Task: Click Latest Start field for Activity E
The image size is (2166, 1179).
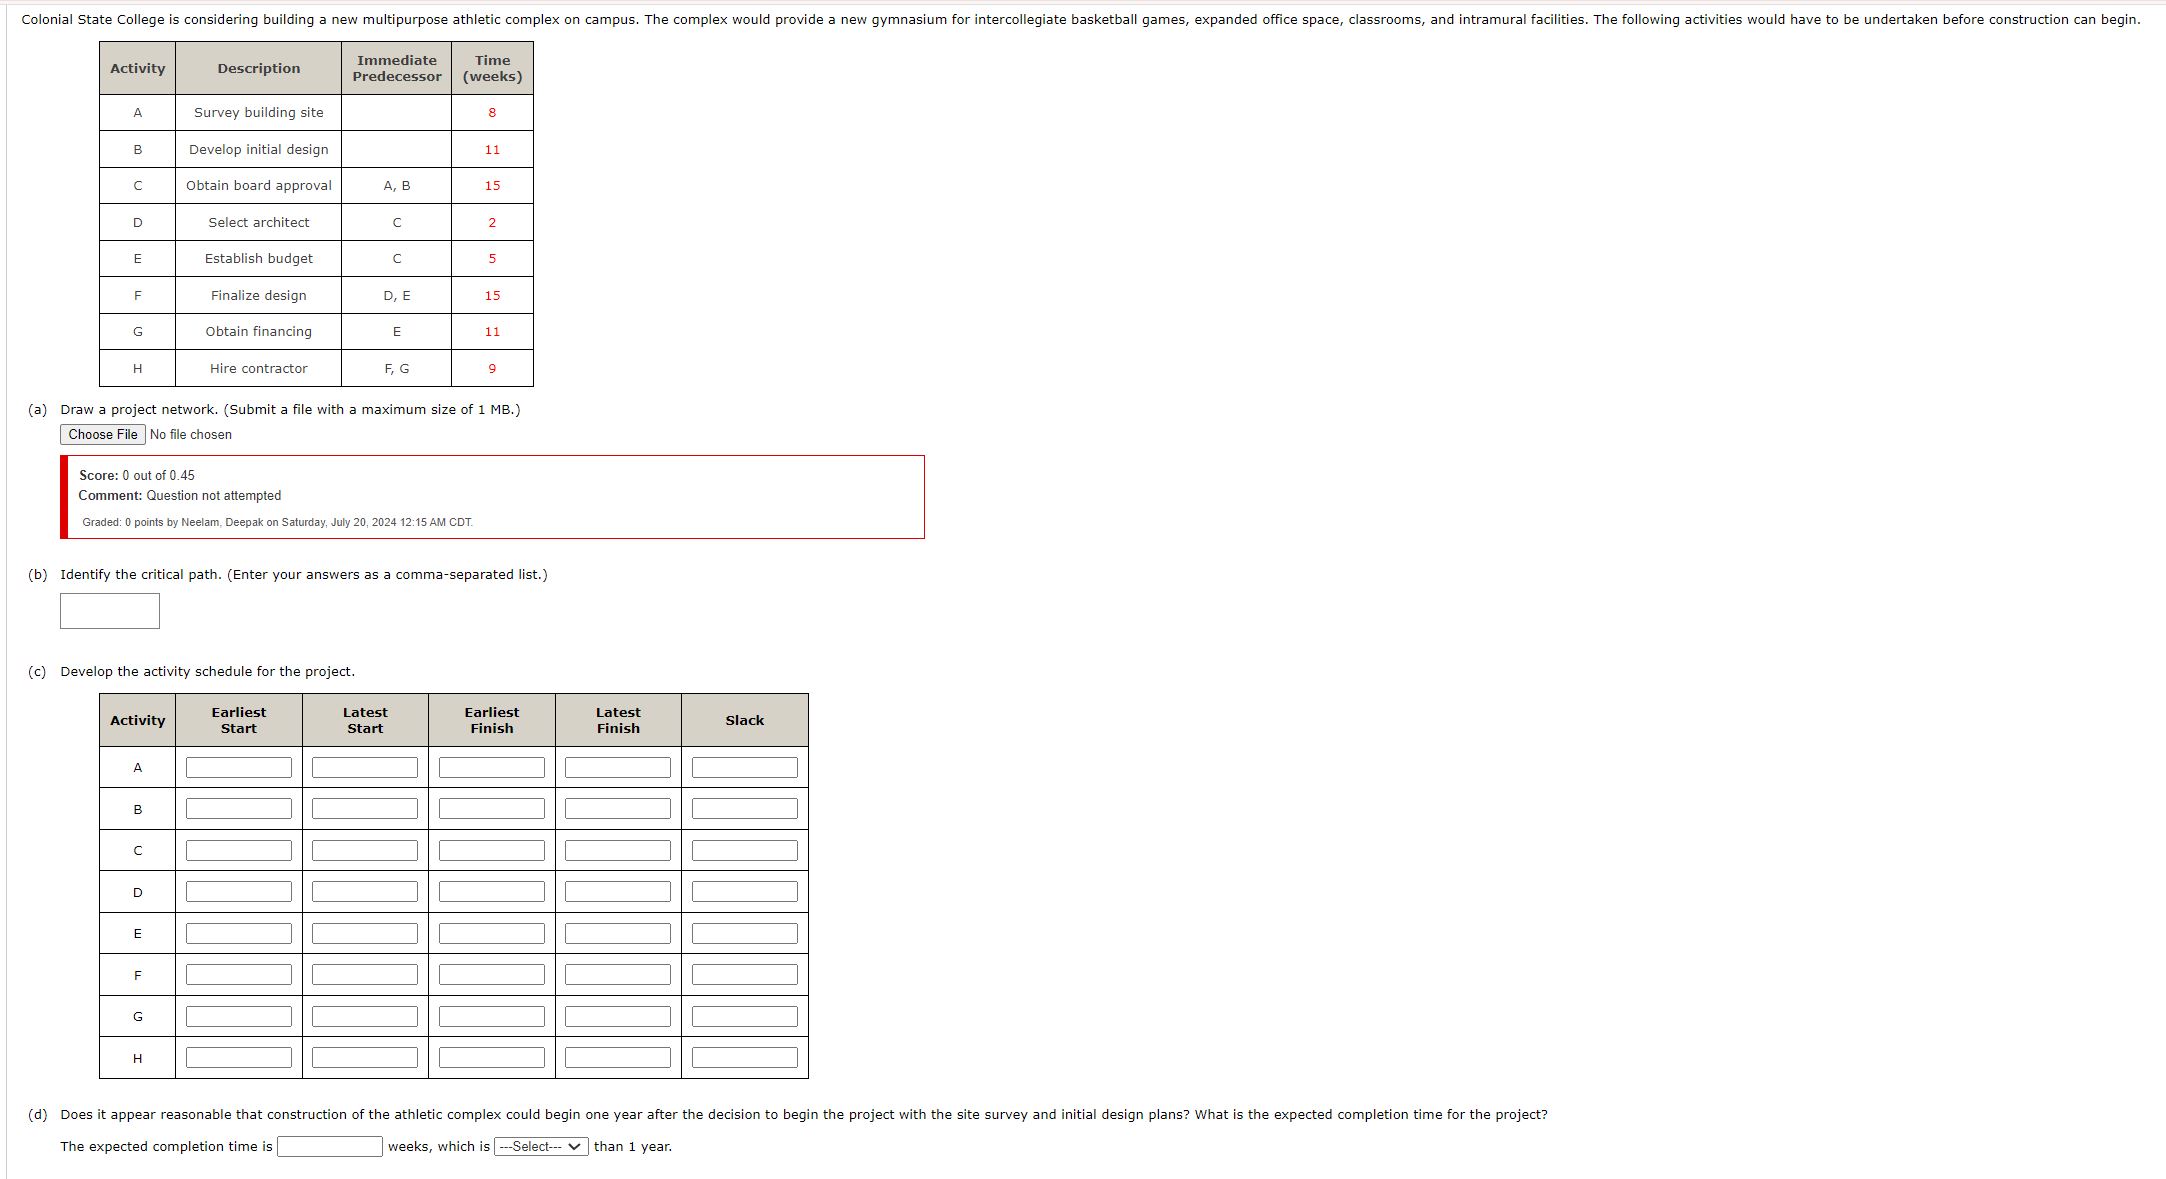Action: pos(364,932)
